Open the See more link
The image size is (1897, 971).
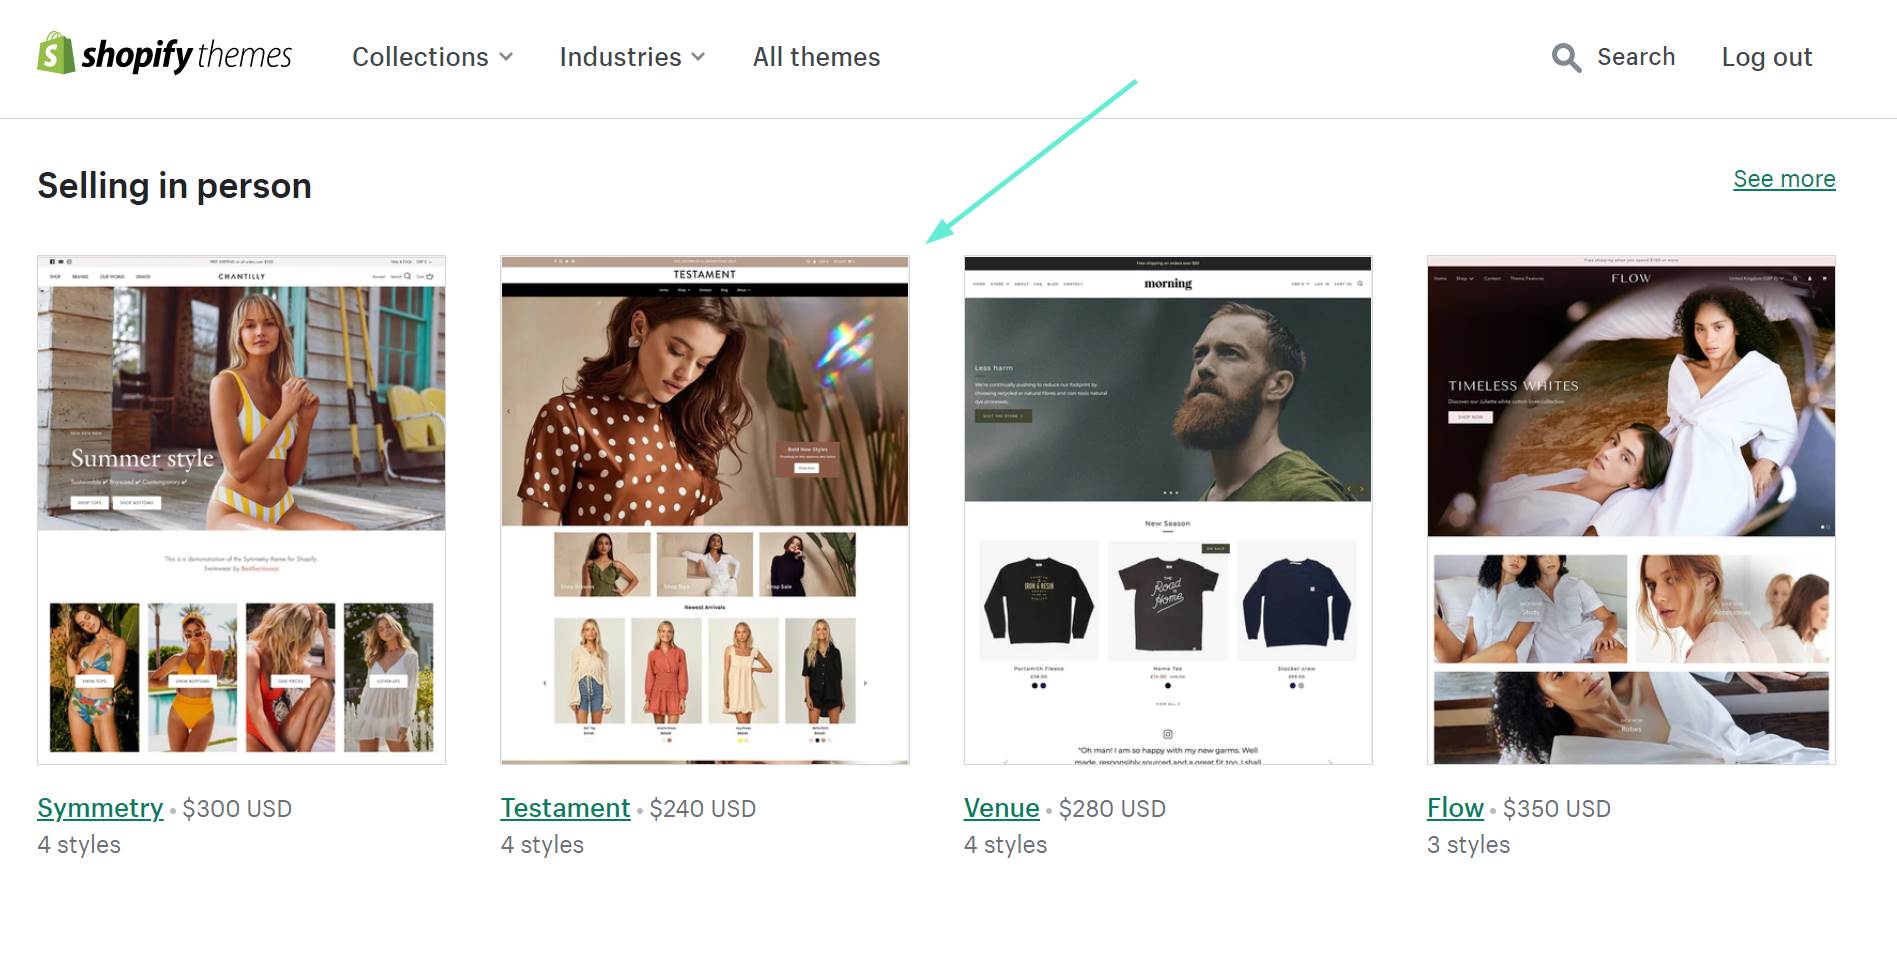tap(1783, 179)
